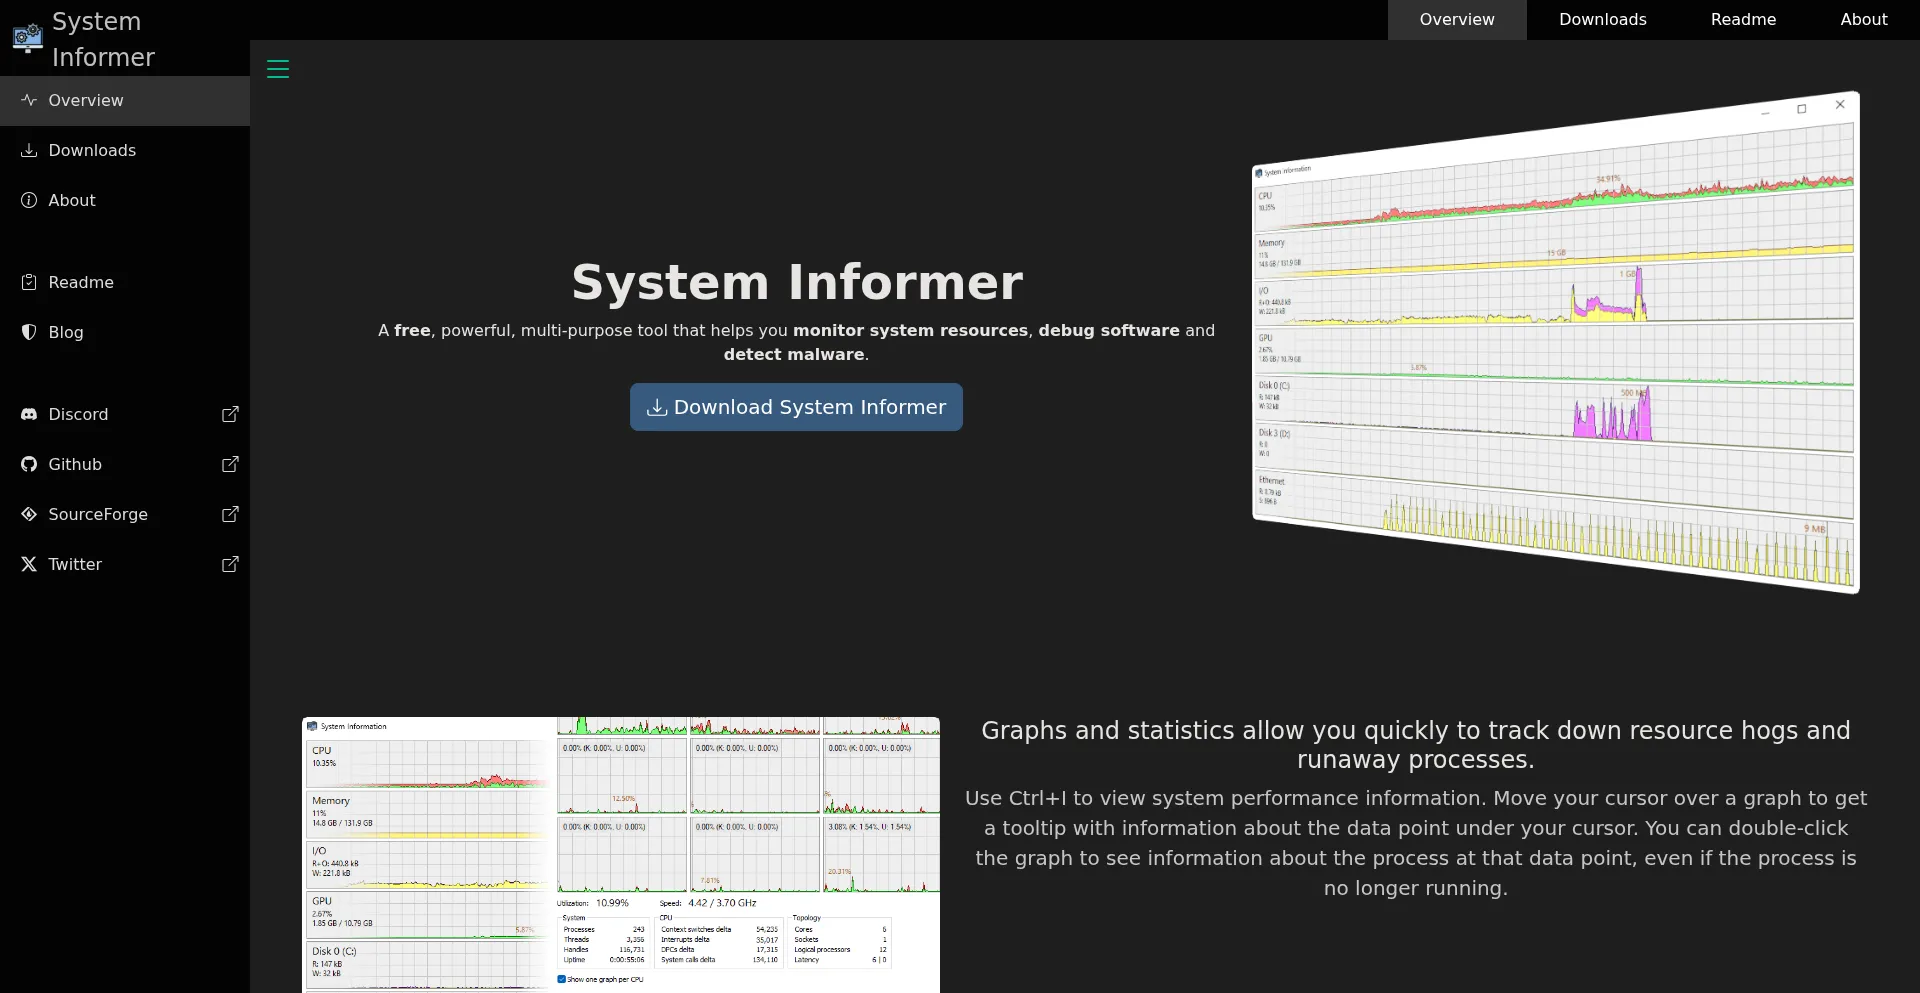The height and width of the screenshot is (993, 1920).
Task: Toggle the sidebar hamburger menu
Action: (x=278, y=69)
